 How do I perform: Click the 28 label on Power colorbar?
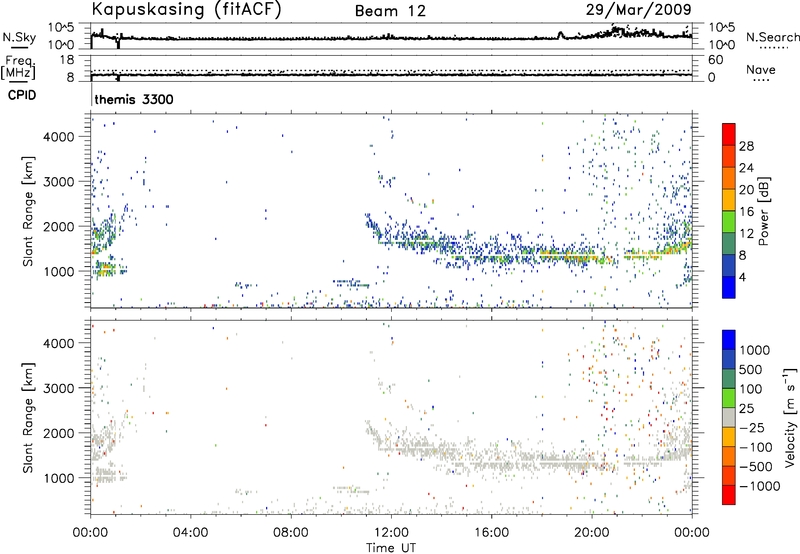[746, 146]
